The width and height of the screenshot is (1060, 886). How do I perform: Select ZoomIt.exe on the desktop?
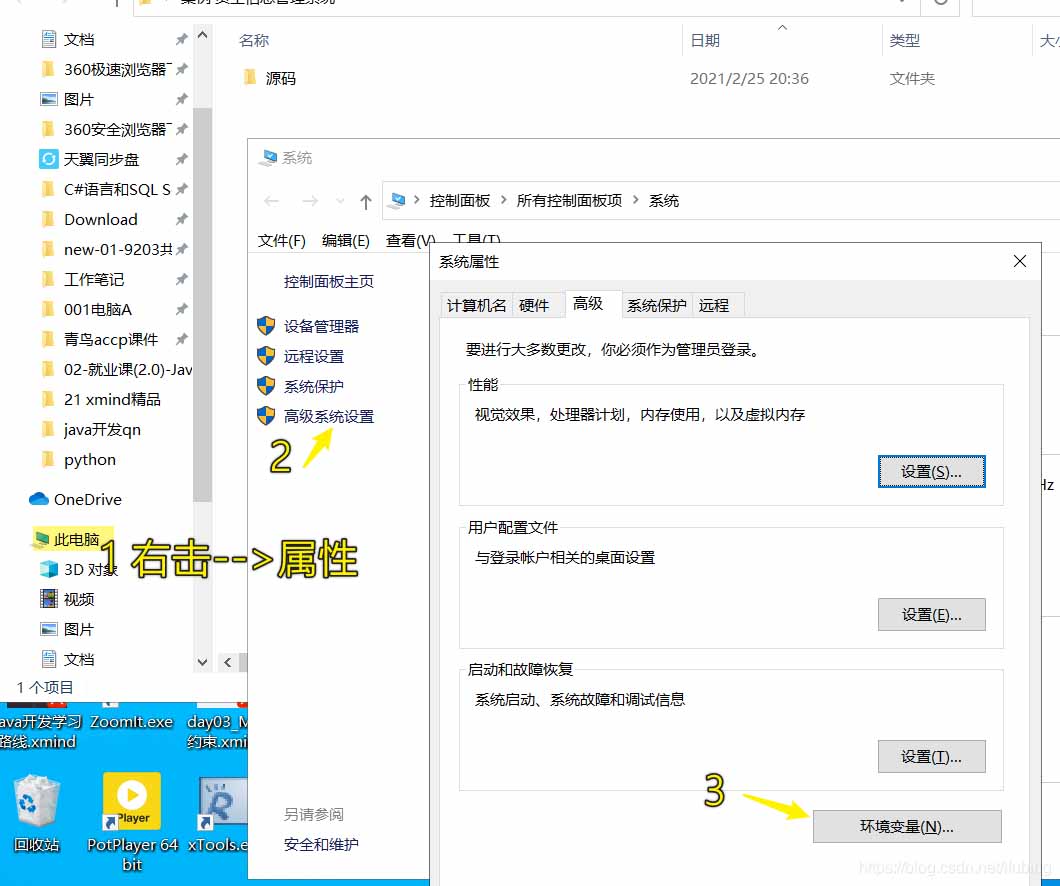pyautogui.click(x=131, y=721)
